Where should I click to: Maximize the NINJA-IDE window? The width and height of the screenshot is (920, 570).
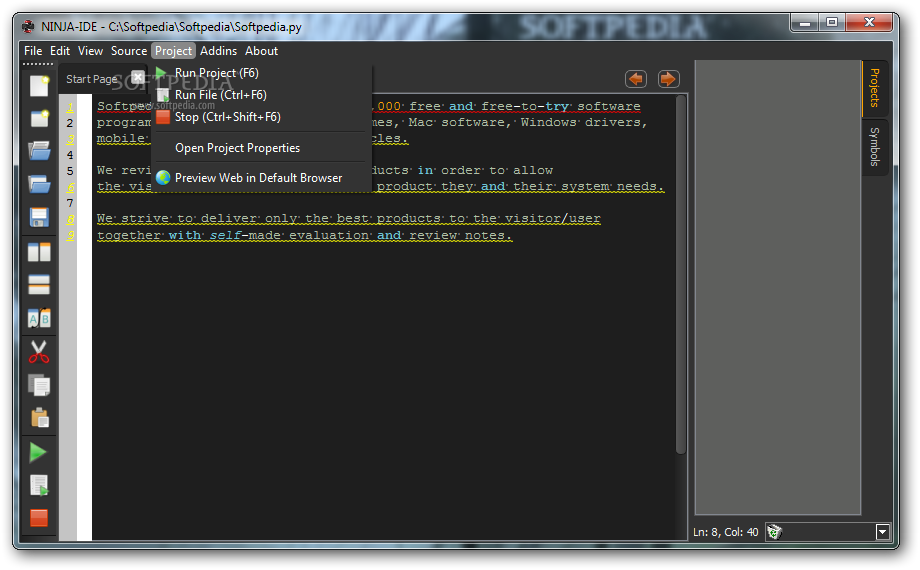click(832, 22)
